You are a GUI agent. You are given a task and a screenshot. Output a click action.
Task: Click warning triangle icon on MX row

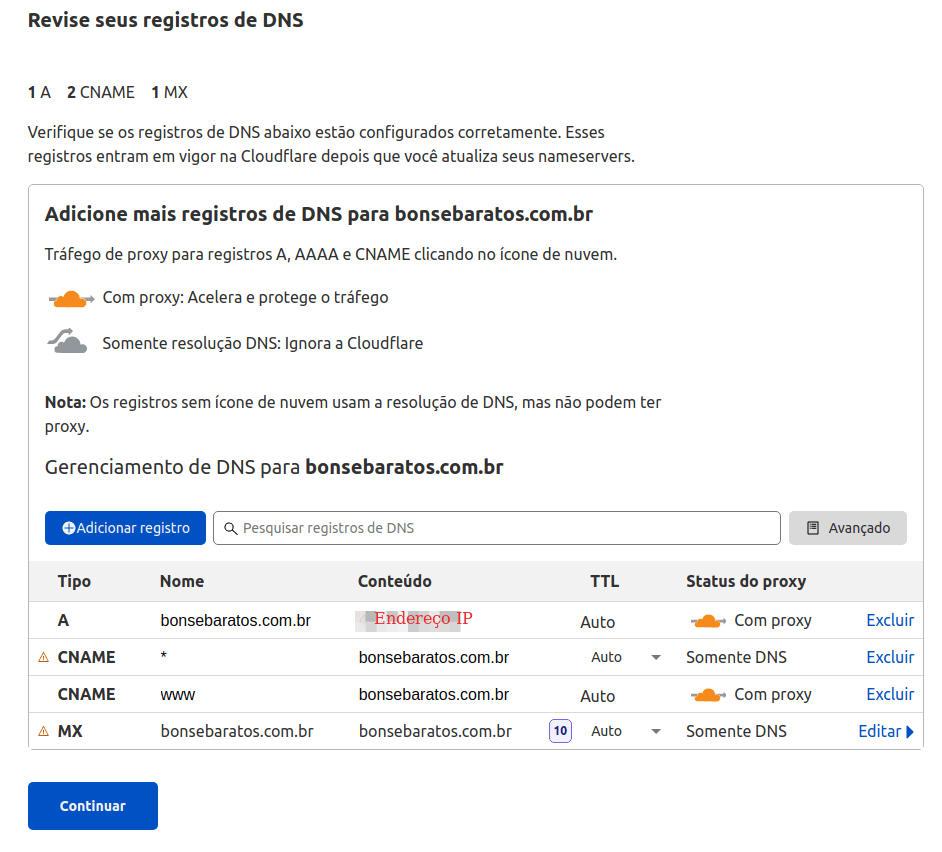43,731
